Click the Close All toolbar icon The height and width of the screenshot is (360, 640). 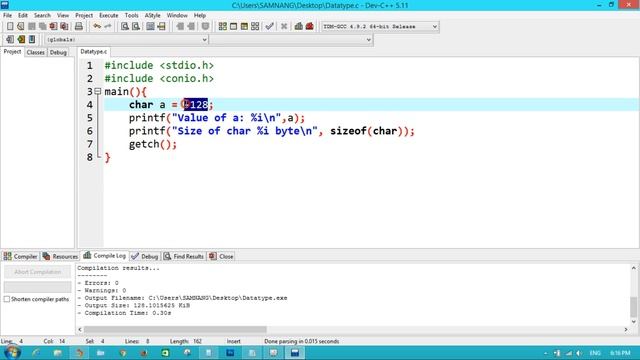[x=64, y=26]
